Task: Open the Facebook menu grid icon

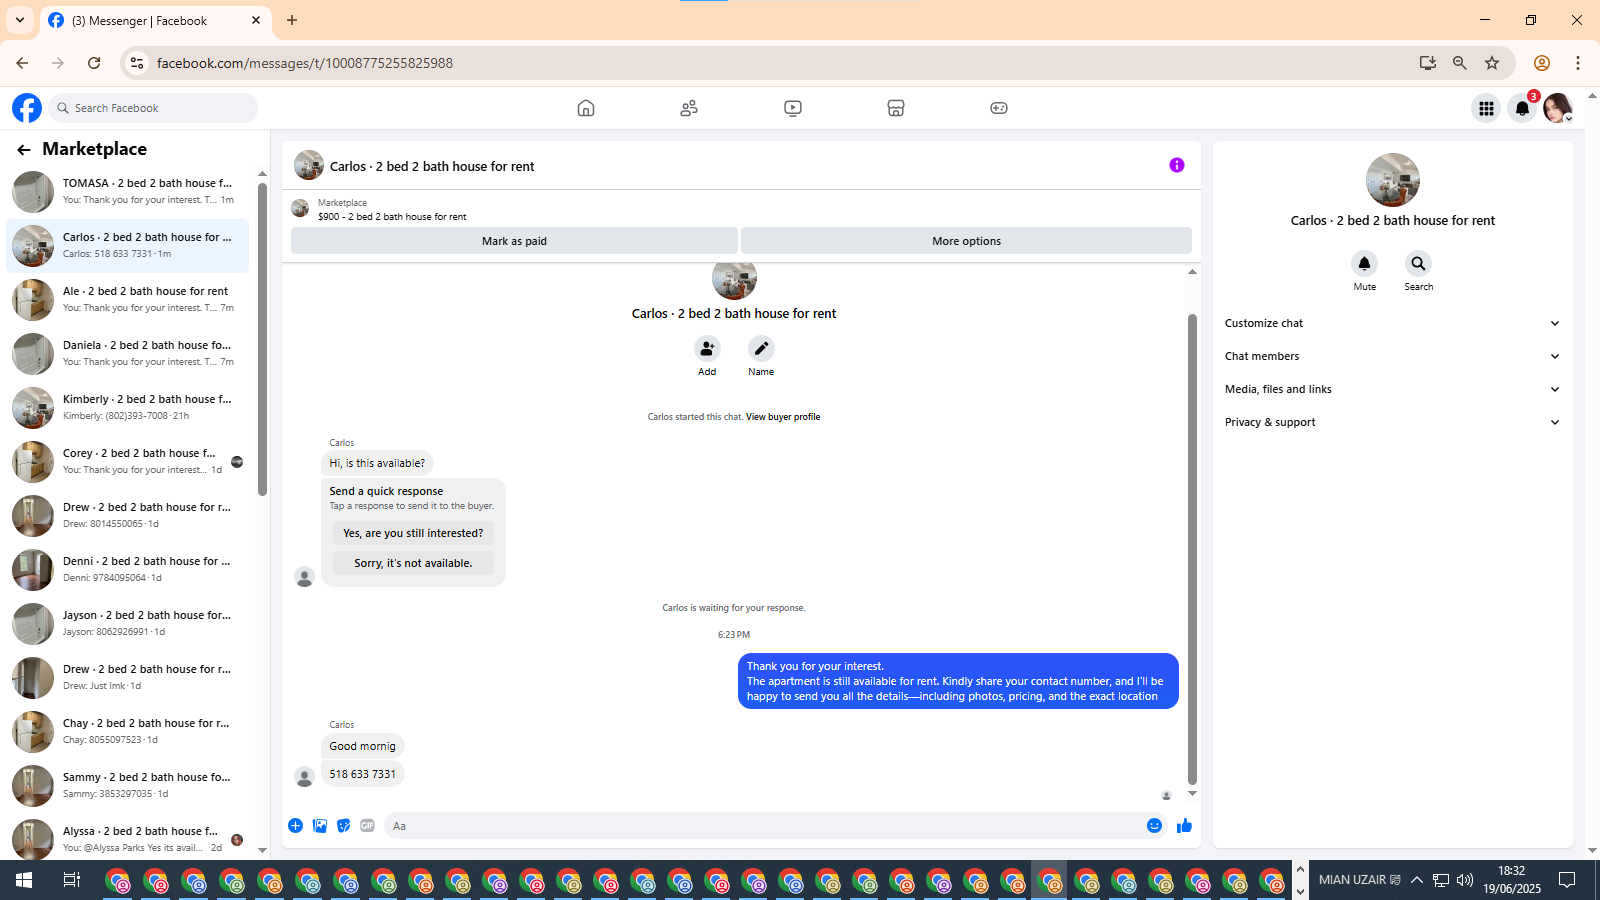Action: click(1486, 108)
